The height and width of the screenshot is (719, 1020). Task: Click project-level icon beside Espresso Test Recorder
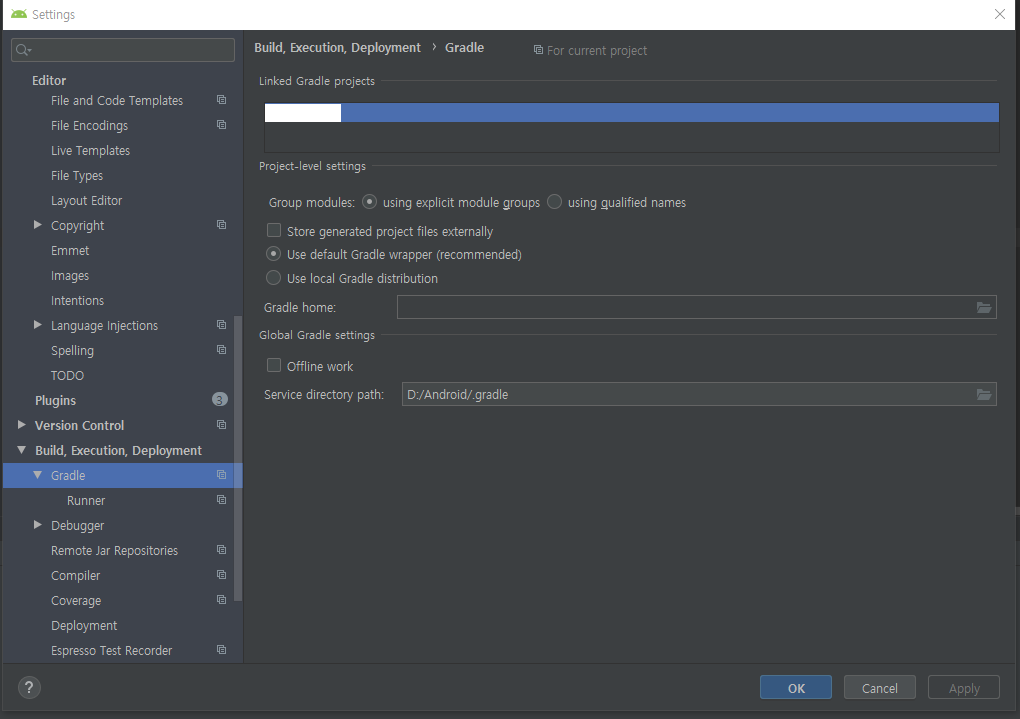221,649
